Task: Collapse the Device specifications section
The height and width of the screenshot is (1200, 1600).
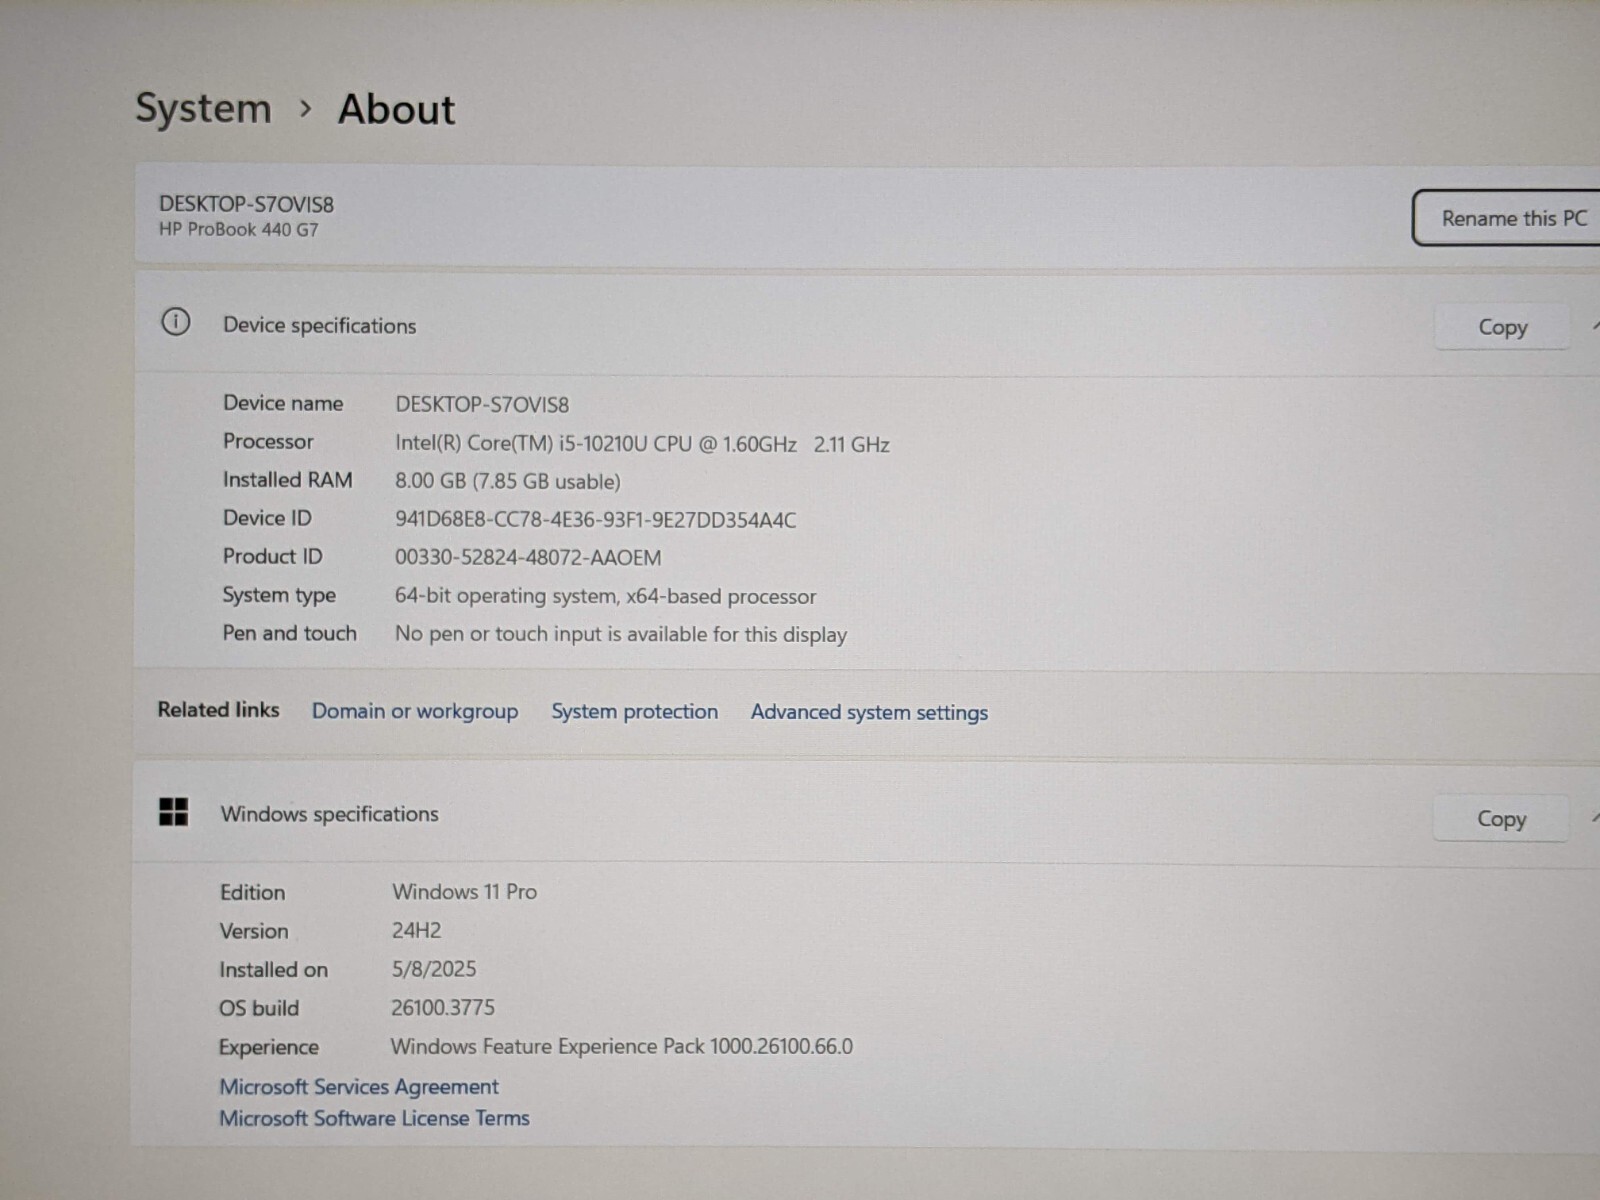Action: (1595, 326)
